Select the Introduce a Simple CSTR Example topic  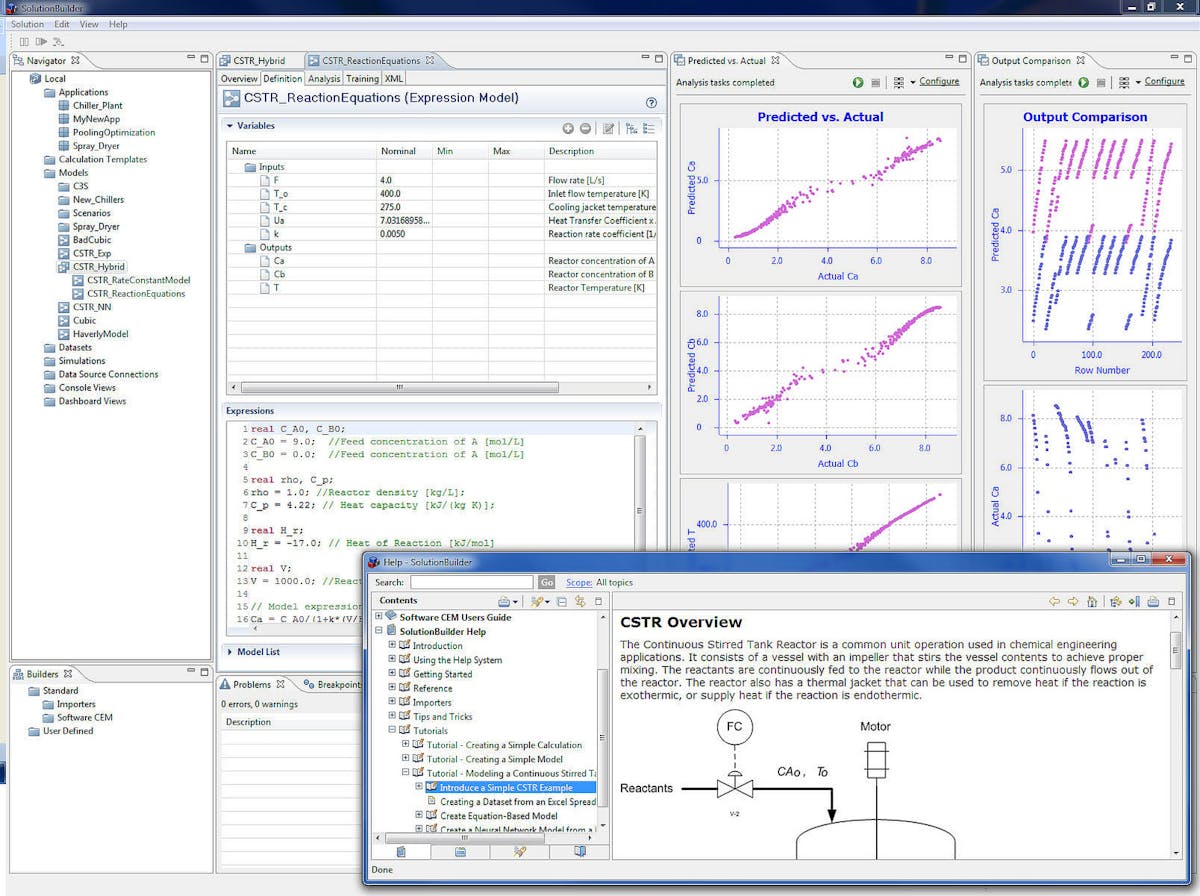[508, 787]
